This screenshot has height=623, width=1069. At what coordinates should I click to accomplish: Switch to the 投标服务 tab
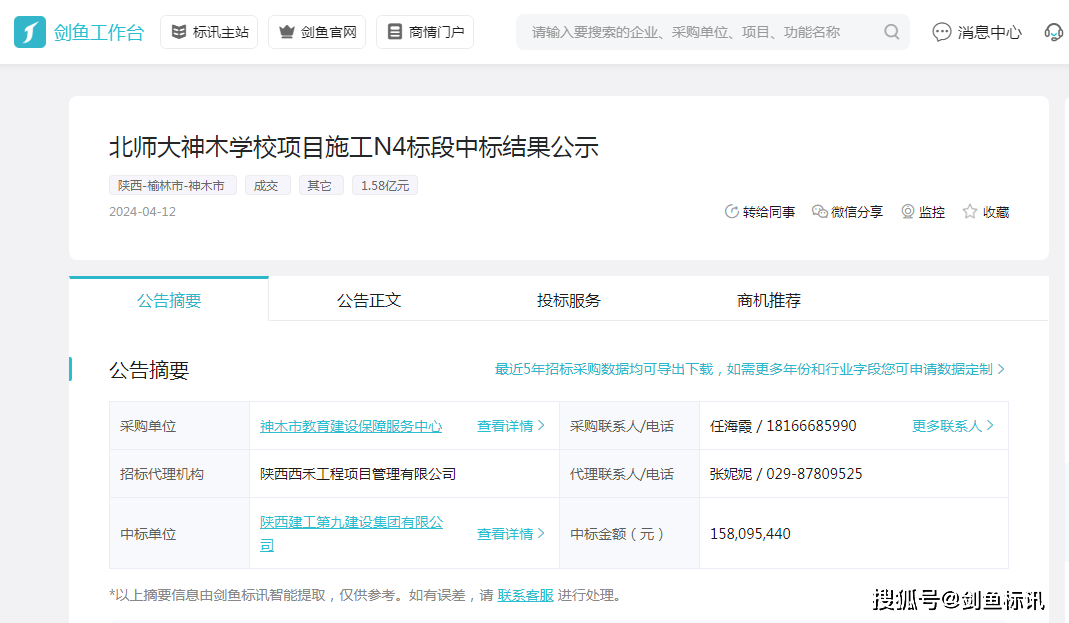pyautogui.click(x=569, y=300)
